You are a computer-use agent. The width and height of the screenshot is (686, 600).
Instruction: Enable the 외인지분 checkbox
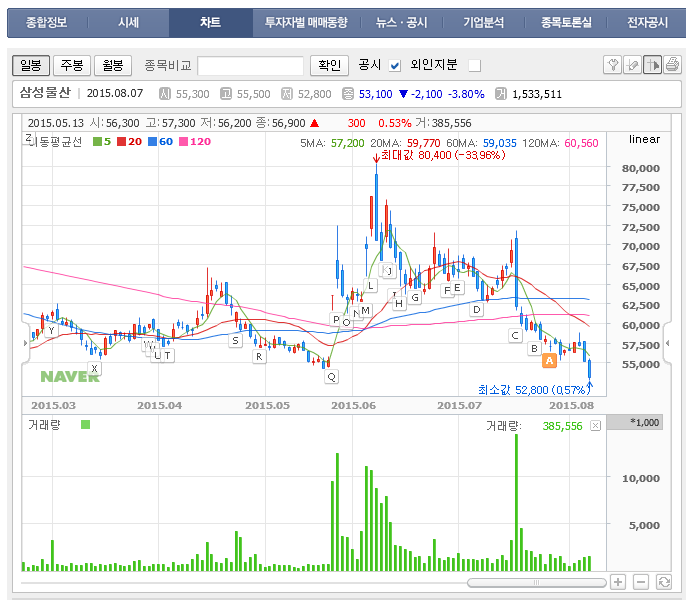(x=475, y=66)
